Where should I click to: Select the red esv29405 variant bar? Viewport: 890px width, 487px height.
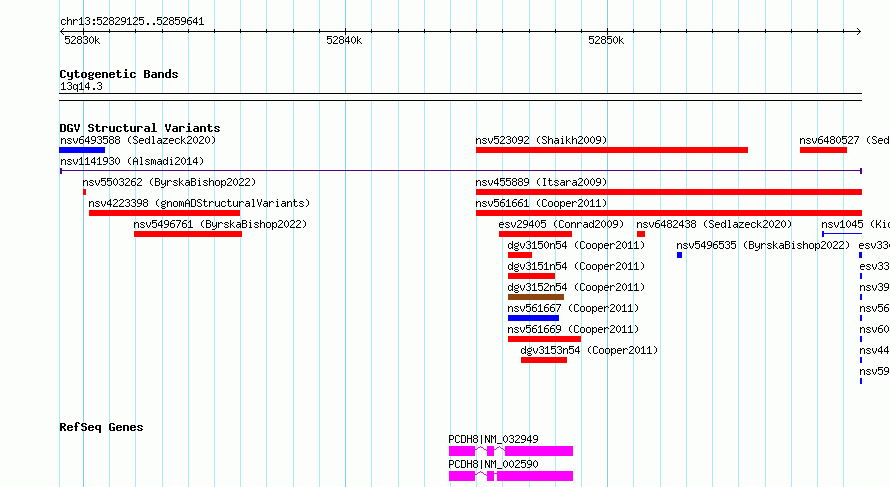pyautogui.click(x=535, y=234)
